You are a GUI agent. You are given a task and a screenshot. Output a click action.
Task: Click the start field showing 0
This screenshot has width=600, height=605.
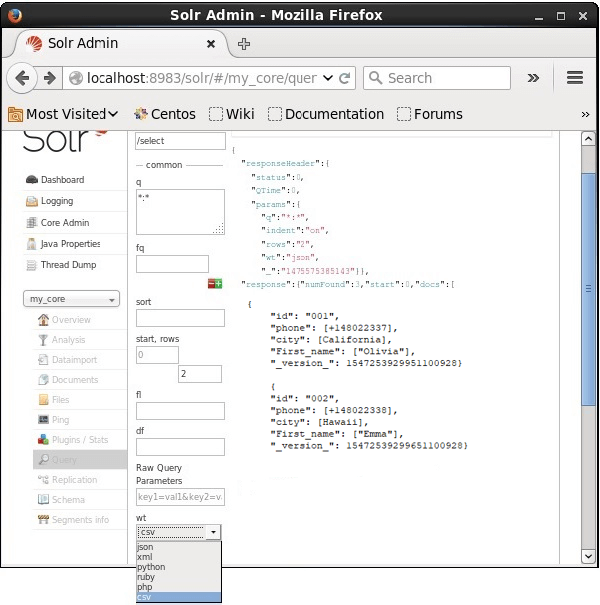[157, 355]
